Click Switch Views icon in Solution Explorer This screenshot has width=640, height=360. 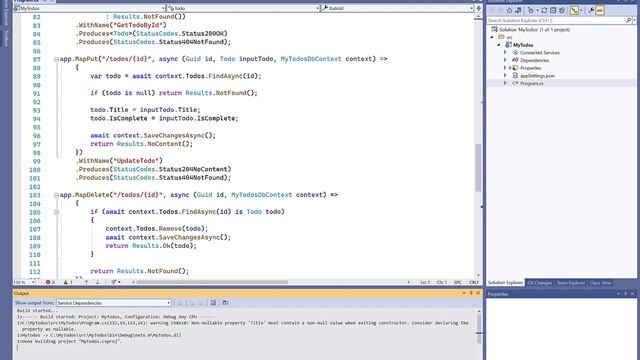pyautogui.click(x=518, y=10)
